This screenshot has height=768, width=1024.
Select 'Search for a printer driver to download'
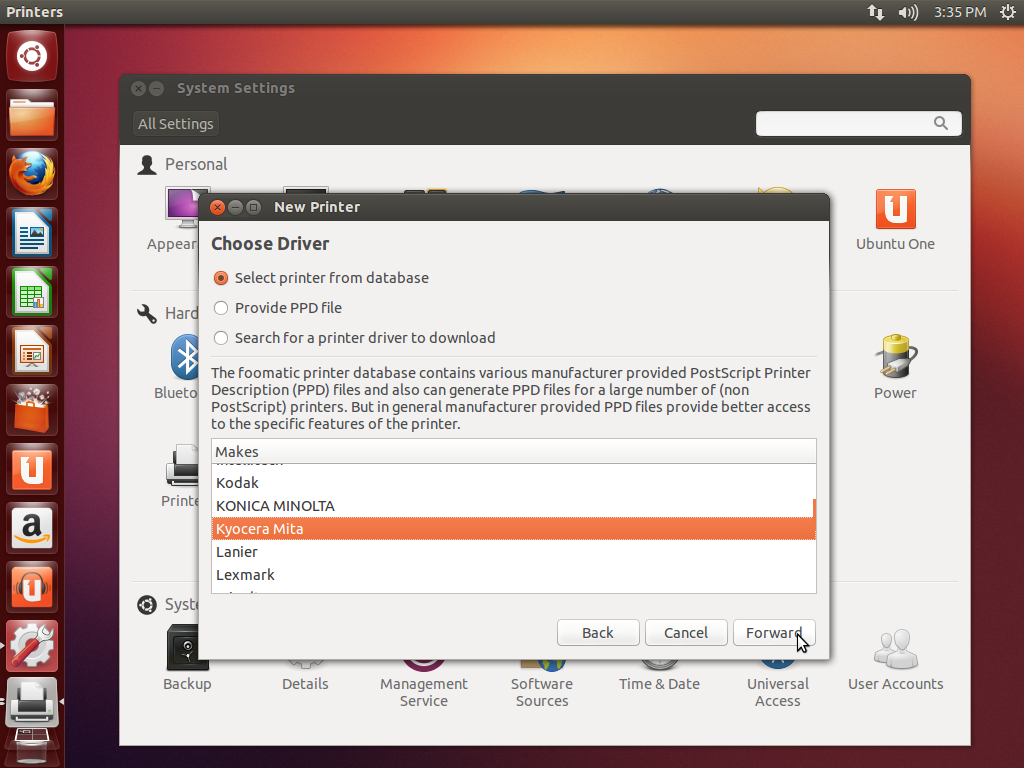[221, 338]
